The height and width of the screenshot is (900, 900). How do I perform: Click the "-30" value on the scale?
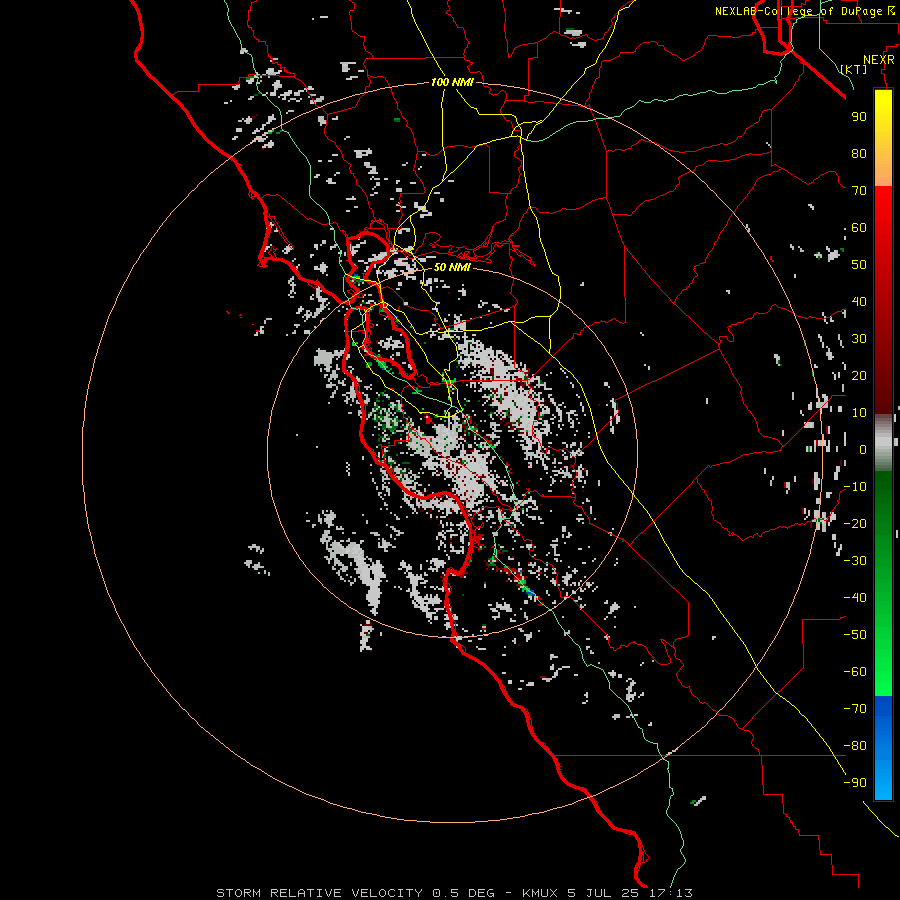pos(855,561)
